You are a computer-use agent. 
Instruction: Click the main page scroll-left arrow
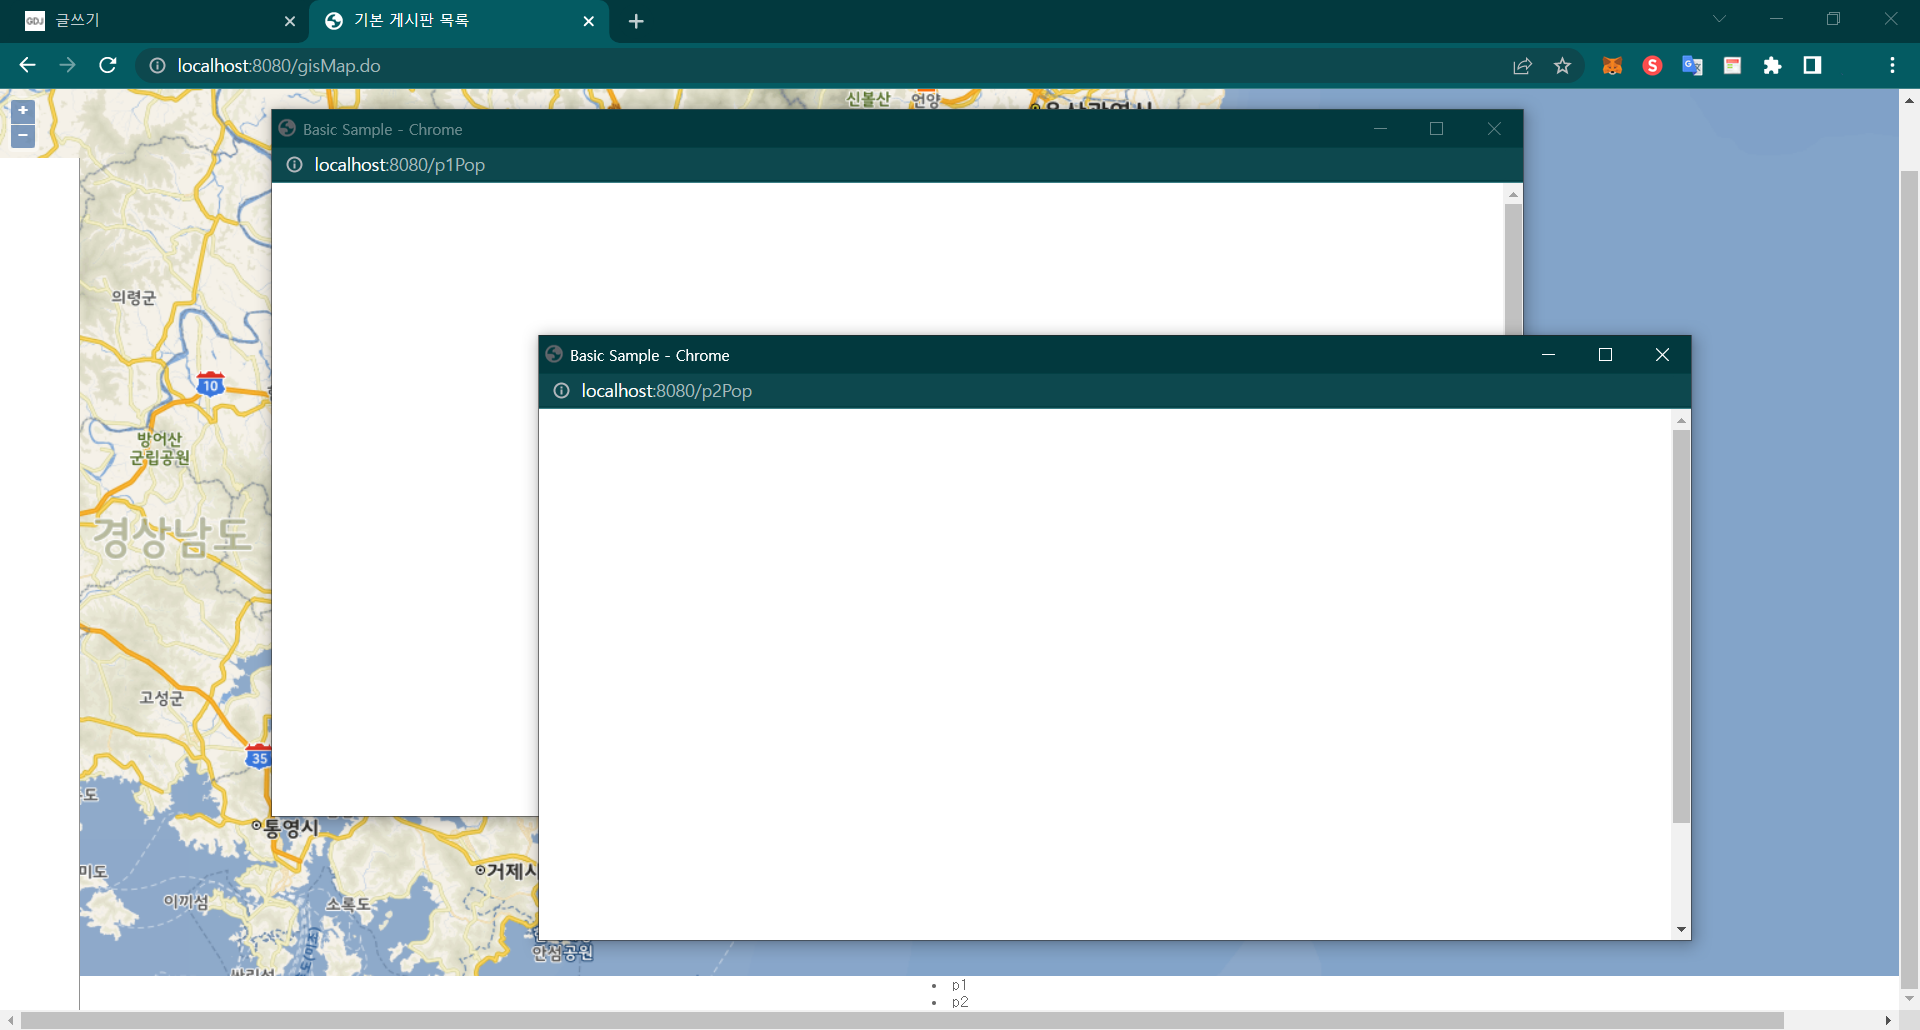point(10,1020)
